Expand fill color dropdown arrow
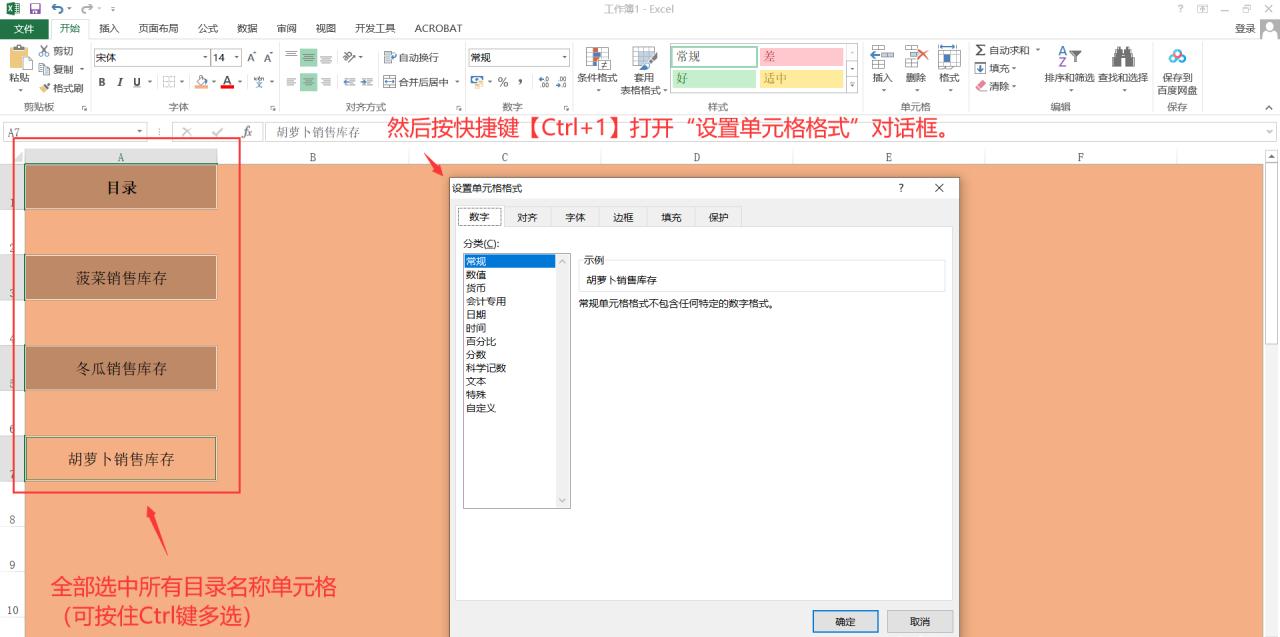1280x637 pixels. 213,82
